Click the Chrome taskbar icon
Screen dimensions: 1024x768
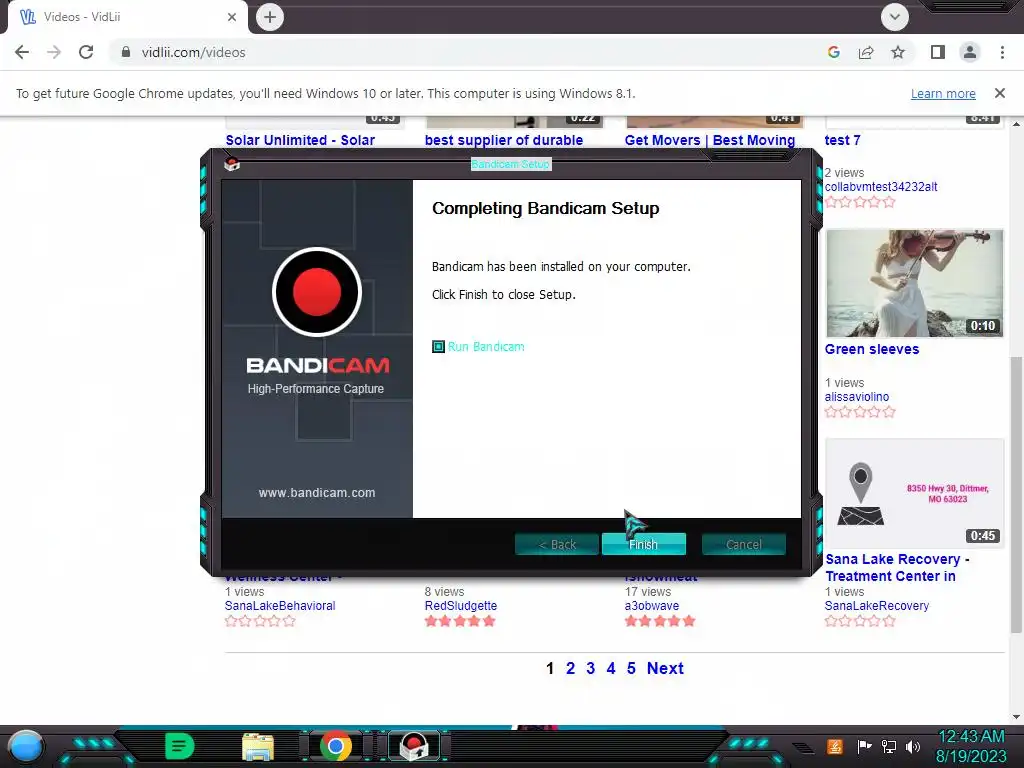[x=336, y=746]
